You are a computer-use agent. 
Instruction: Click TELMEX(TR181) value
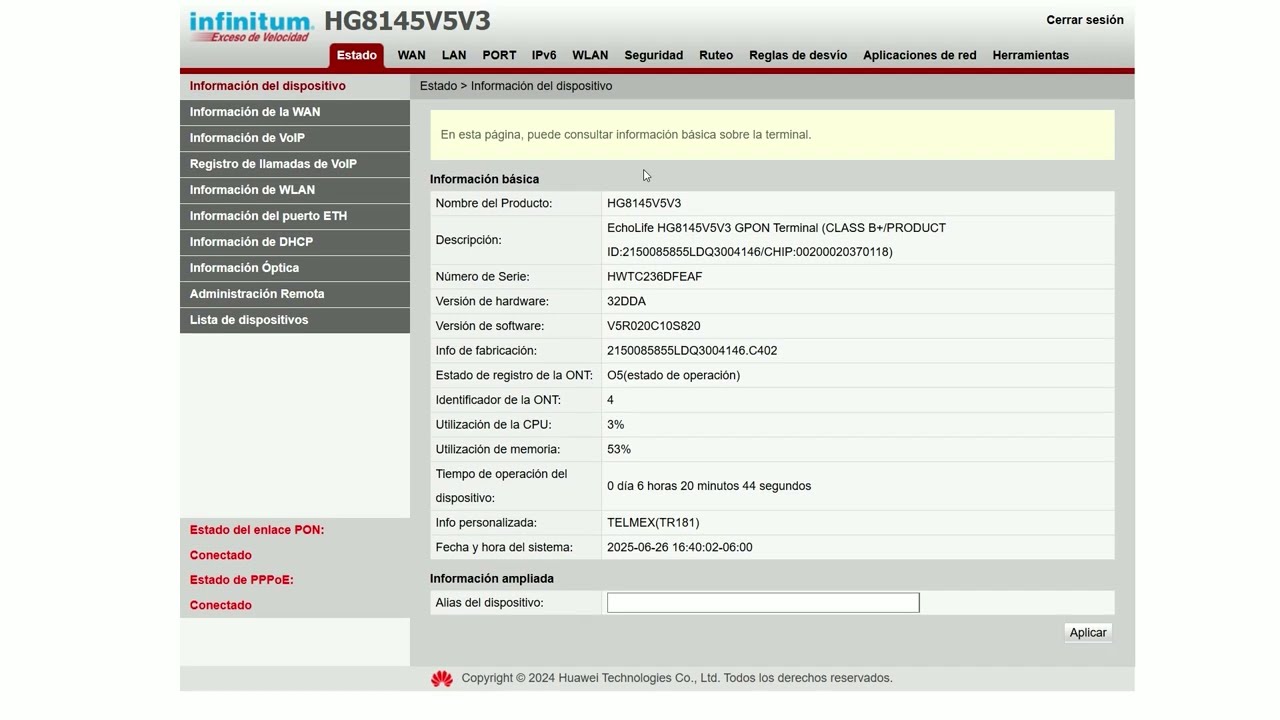653,523
